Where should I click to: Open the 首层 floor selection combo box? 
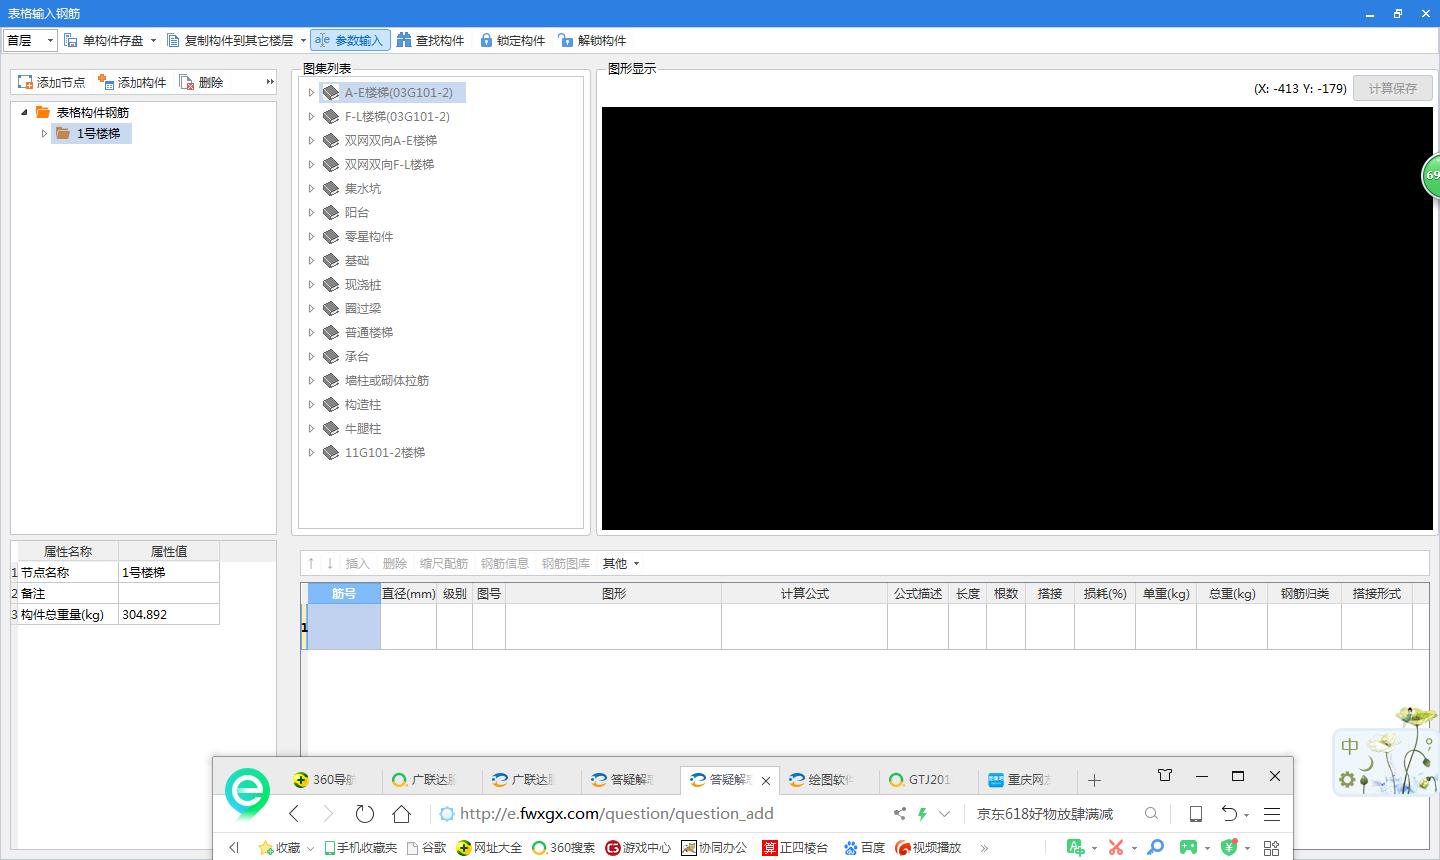(x=30, y=40)
